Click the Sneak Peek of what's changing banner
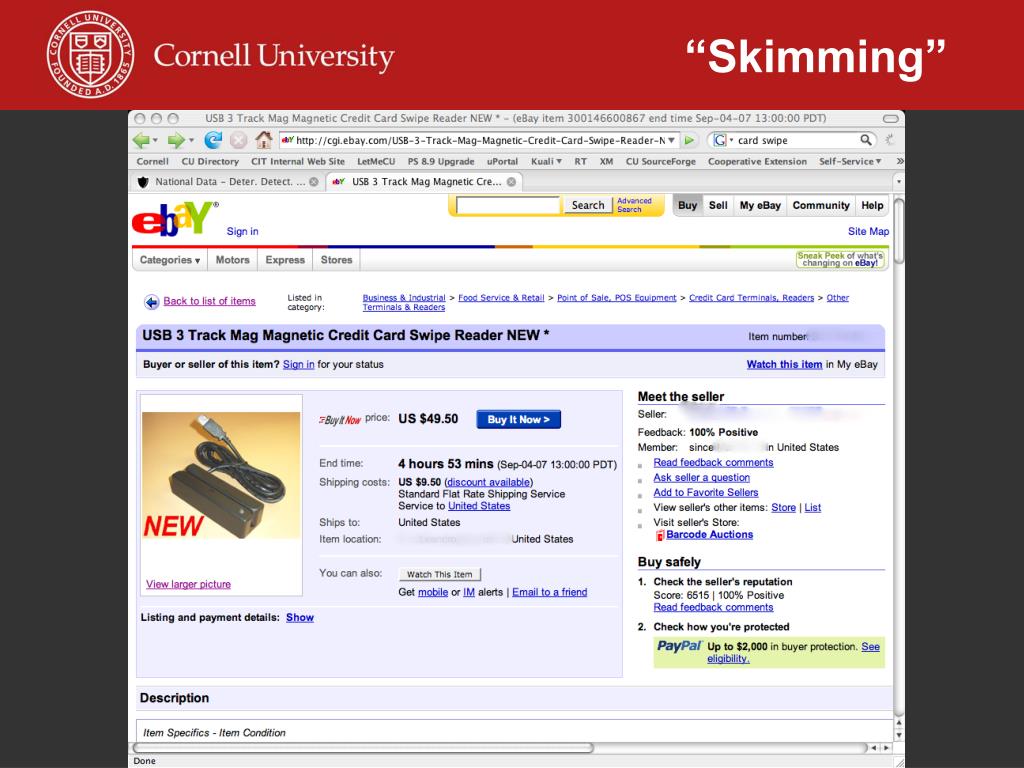Image resolution: width=1024 pixels, height=768 pixels. pos(840,259)
